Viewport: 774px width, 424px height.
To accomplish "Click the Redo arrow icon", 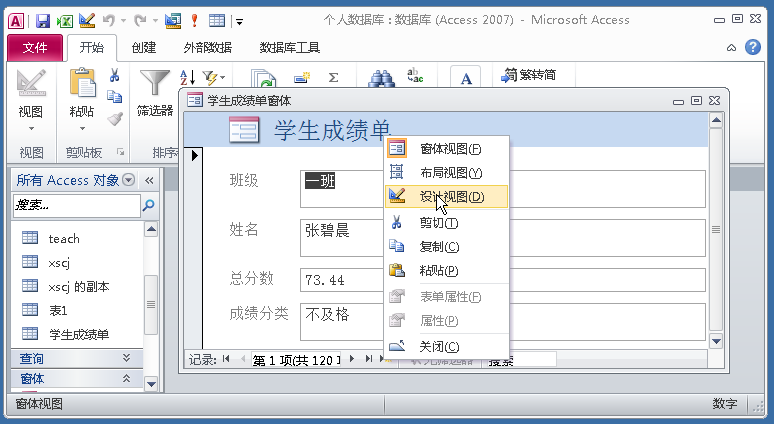I will pos(140,20).
